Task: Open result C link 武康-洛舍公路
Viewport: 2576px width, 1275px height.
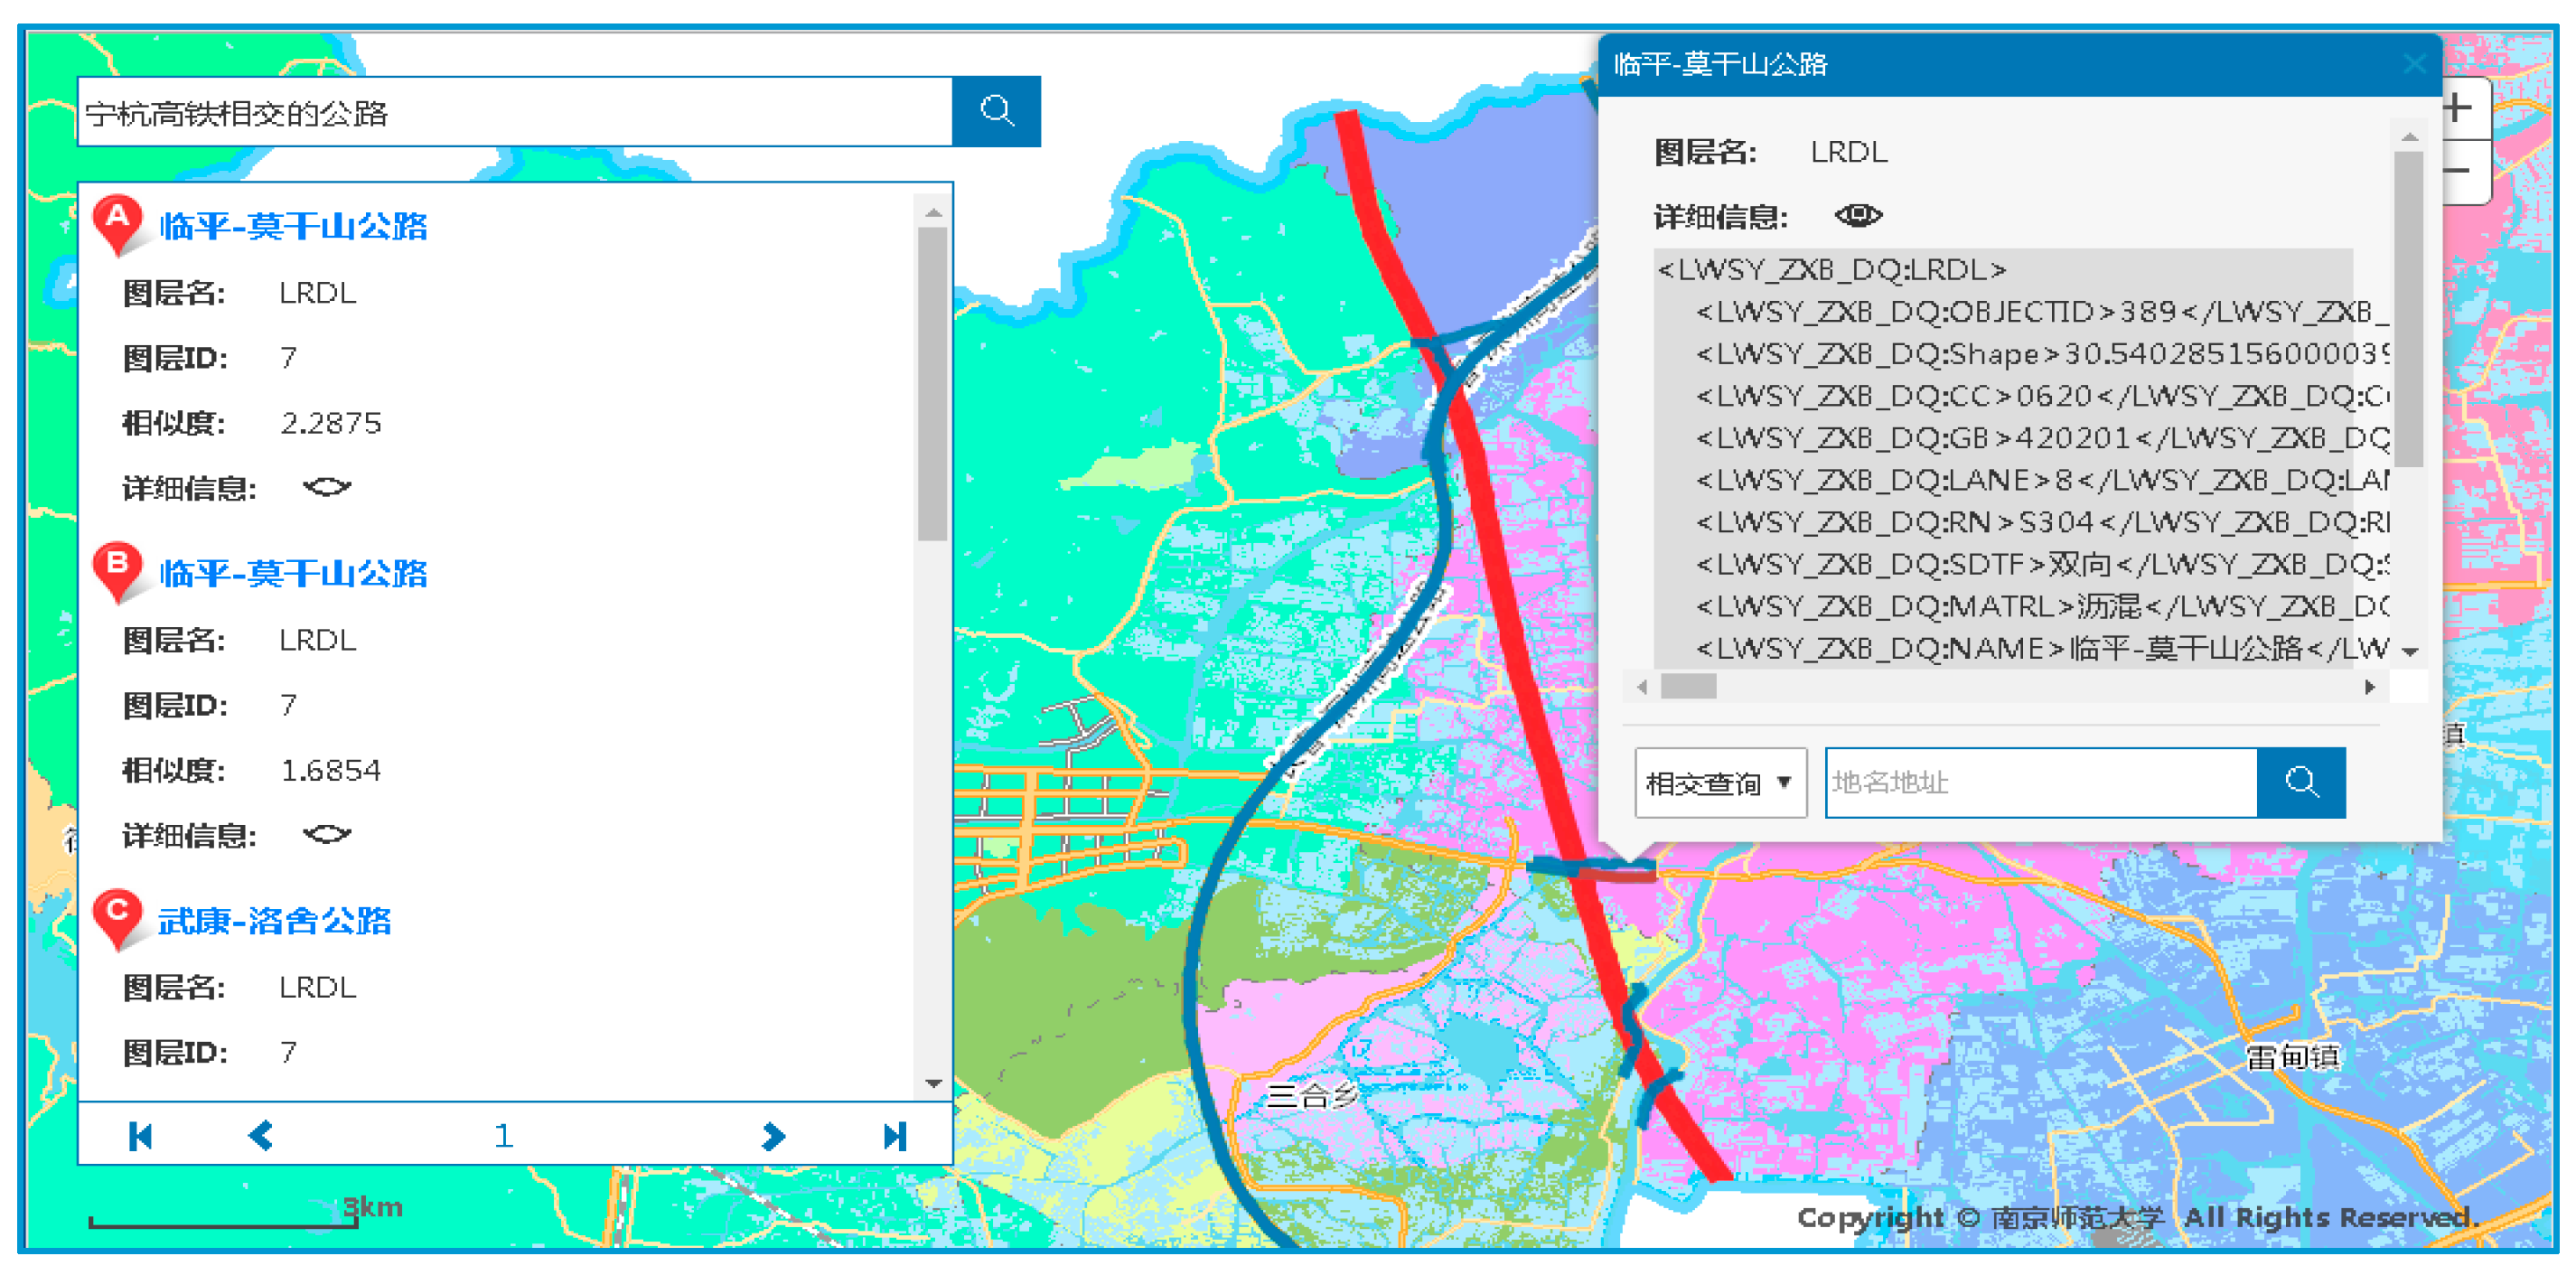Action: click(274, 920)
